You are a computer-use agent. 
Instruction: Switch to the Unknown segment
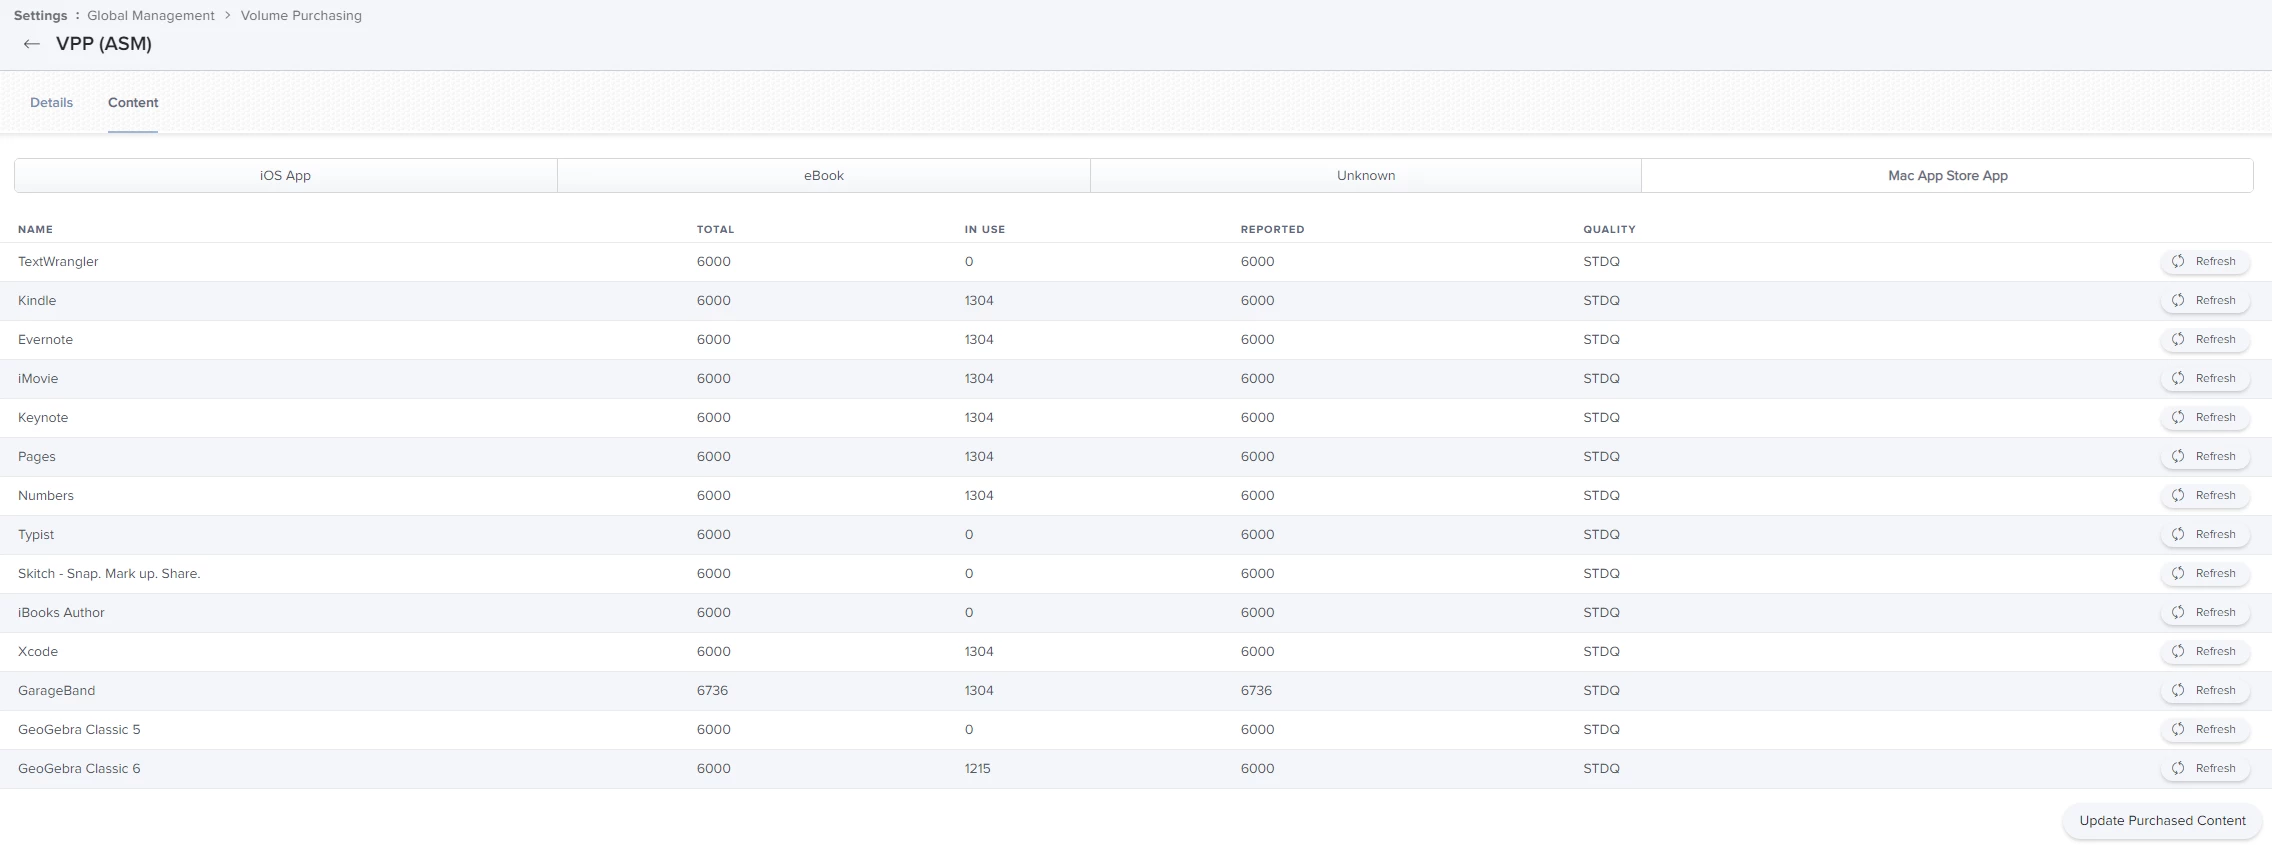pyautogui.click(x=1366, y=175)
